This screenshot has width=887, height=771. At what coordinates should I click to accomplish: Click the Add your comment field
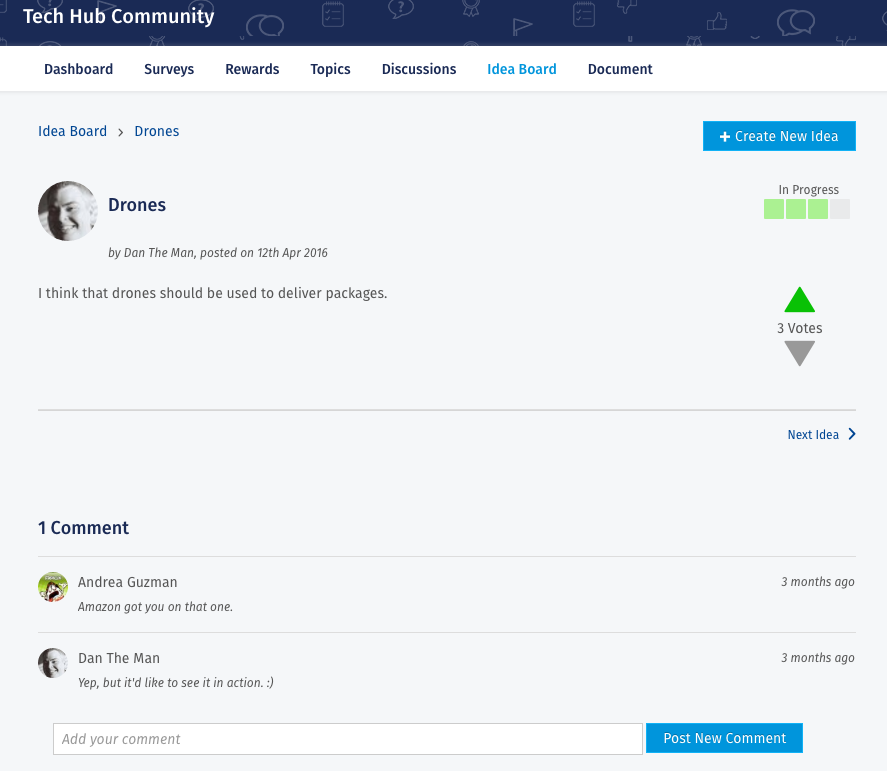(347, 738)
